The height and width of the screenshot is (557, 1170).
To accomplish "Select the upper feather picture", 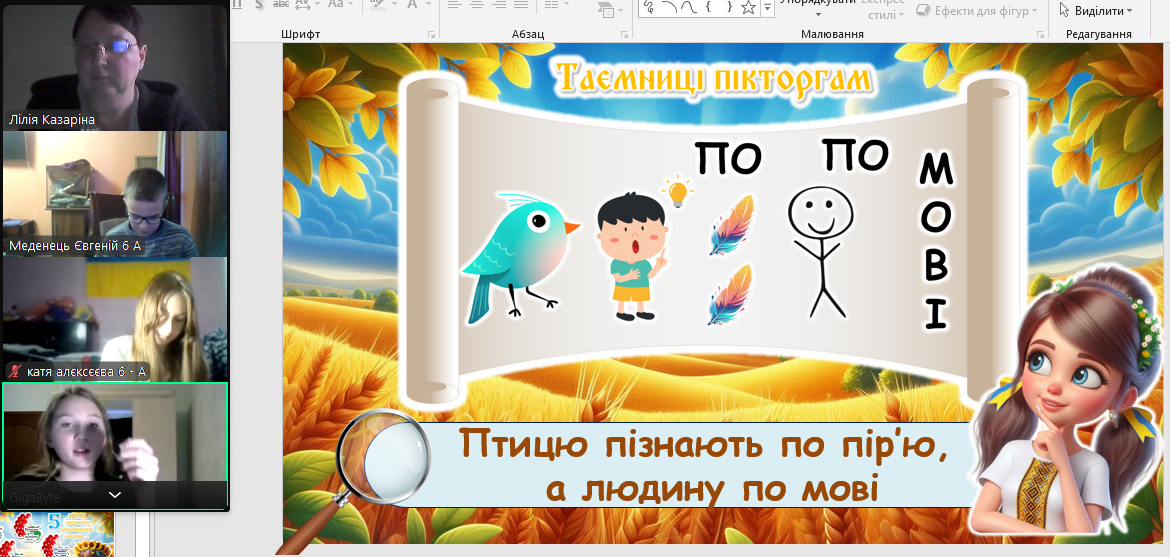I will click(731, 225).
